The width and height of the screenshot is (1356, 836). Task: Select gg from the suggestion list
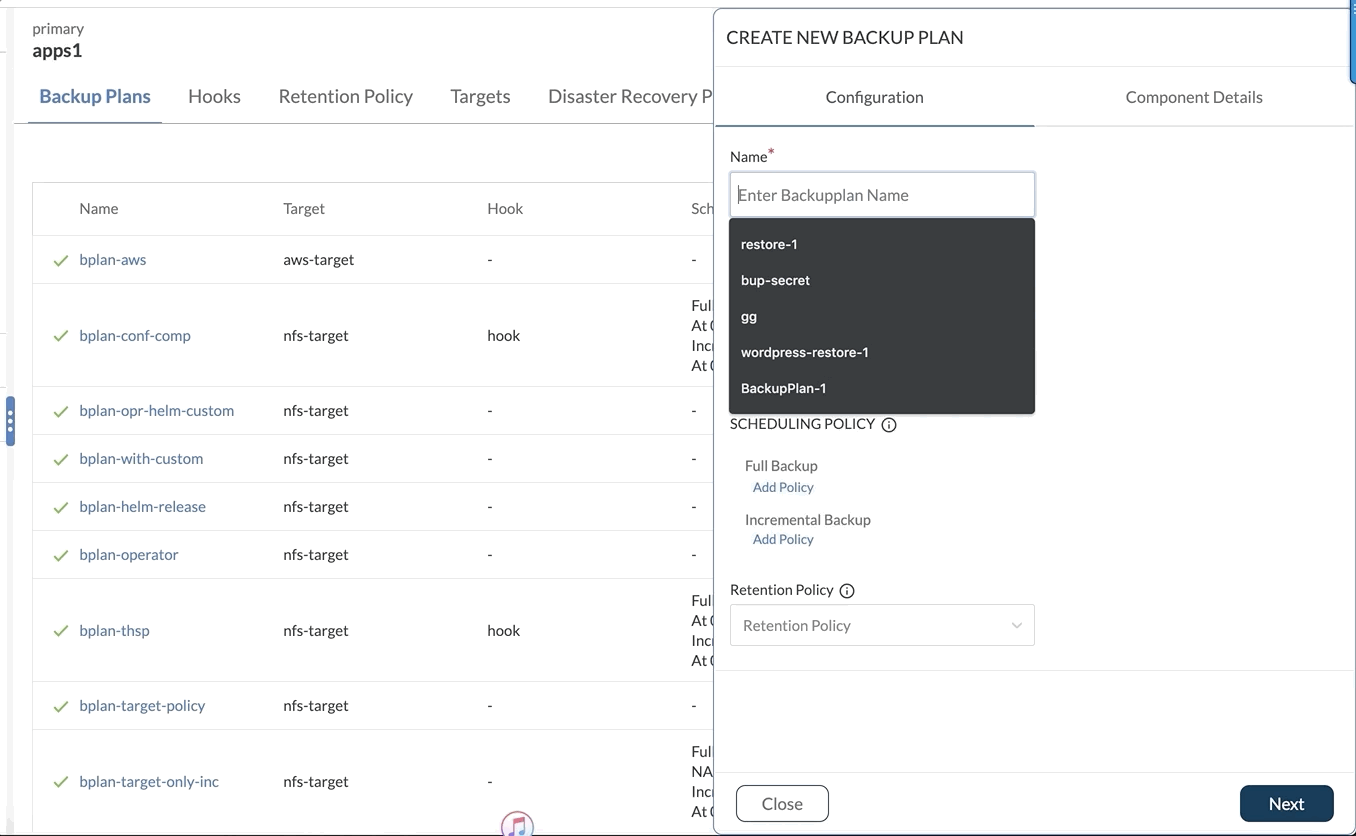(x=882, y=316)
